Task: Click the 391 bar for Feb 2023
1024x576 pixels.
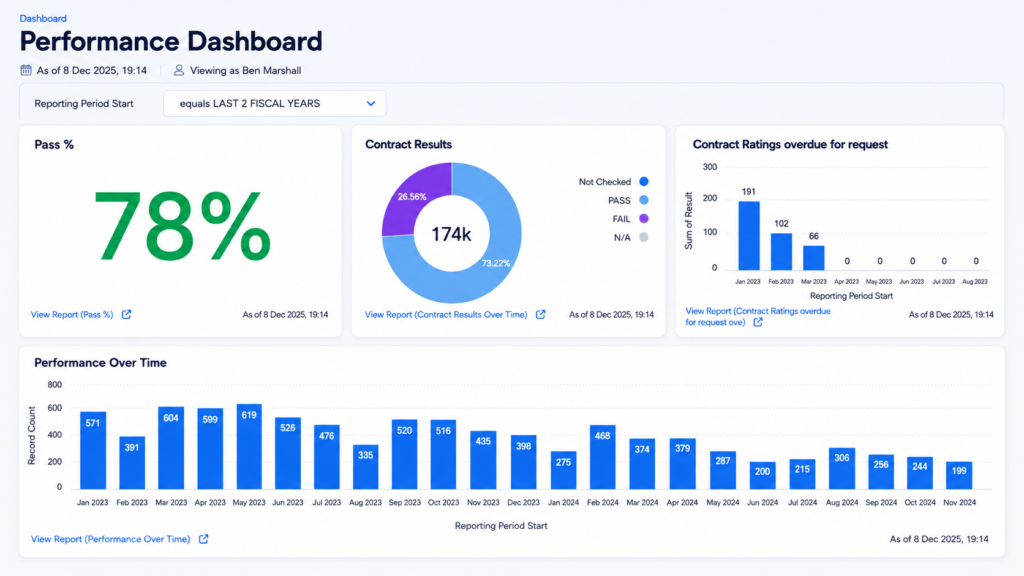Action: 132,462
